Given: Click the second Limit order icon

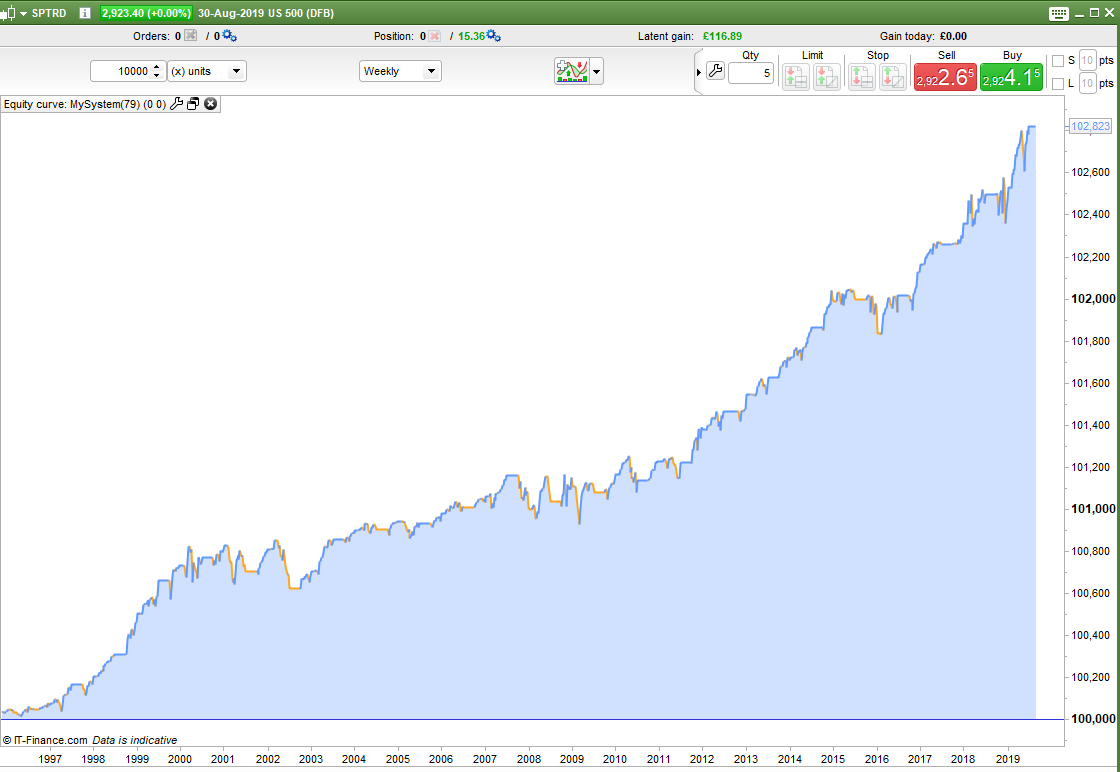Looking at the screenshot, I should pos(826,76).
